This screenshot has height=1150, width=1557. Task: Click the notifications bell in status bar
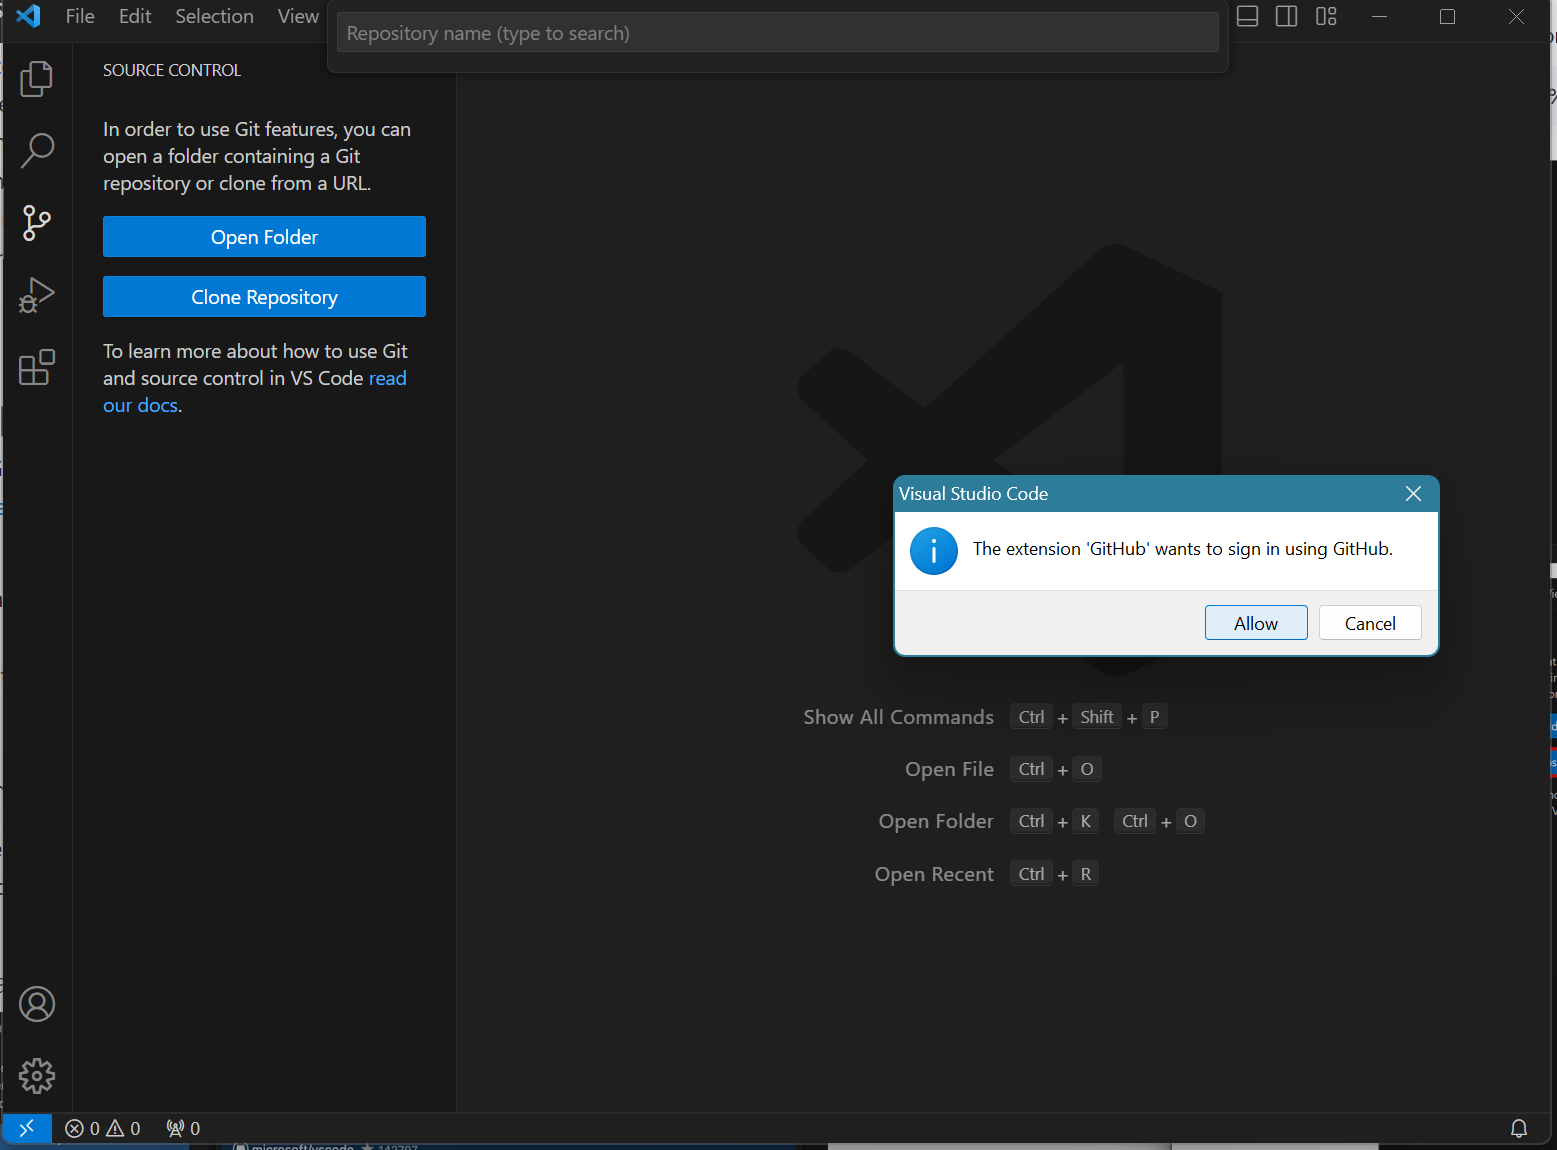(1518, 1128)
